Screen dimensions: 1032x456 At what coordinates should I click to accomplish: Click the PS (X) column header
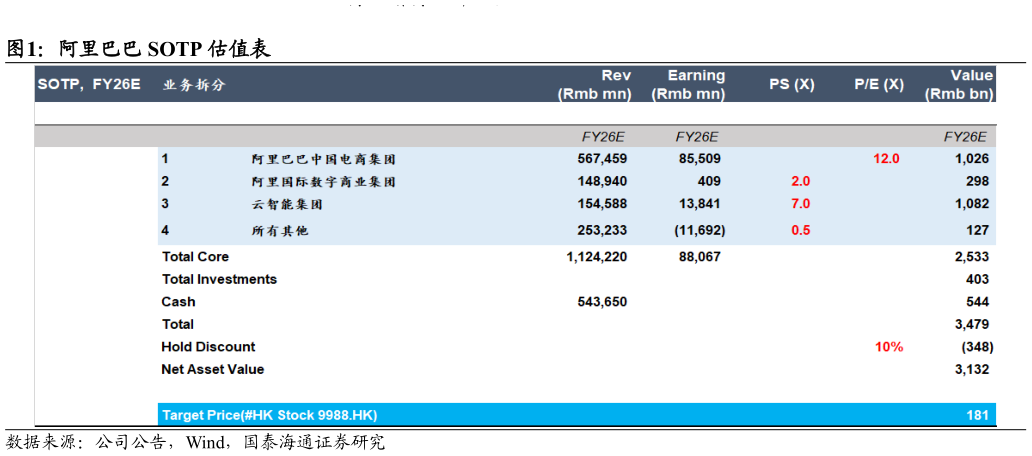(x=791, y=85)
